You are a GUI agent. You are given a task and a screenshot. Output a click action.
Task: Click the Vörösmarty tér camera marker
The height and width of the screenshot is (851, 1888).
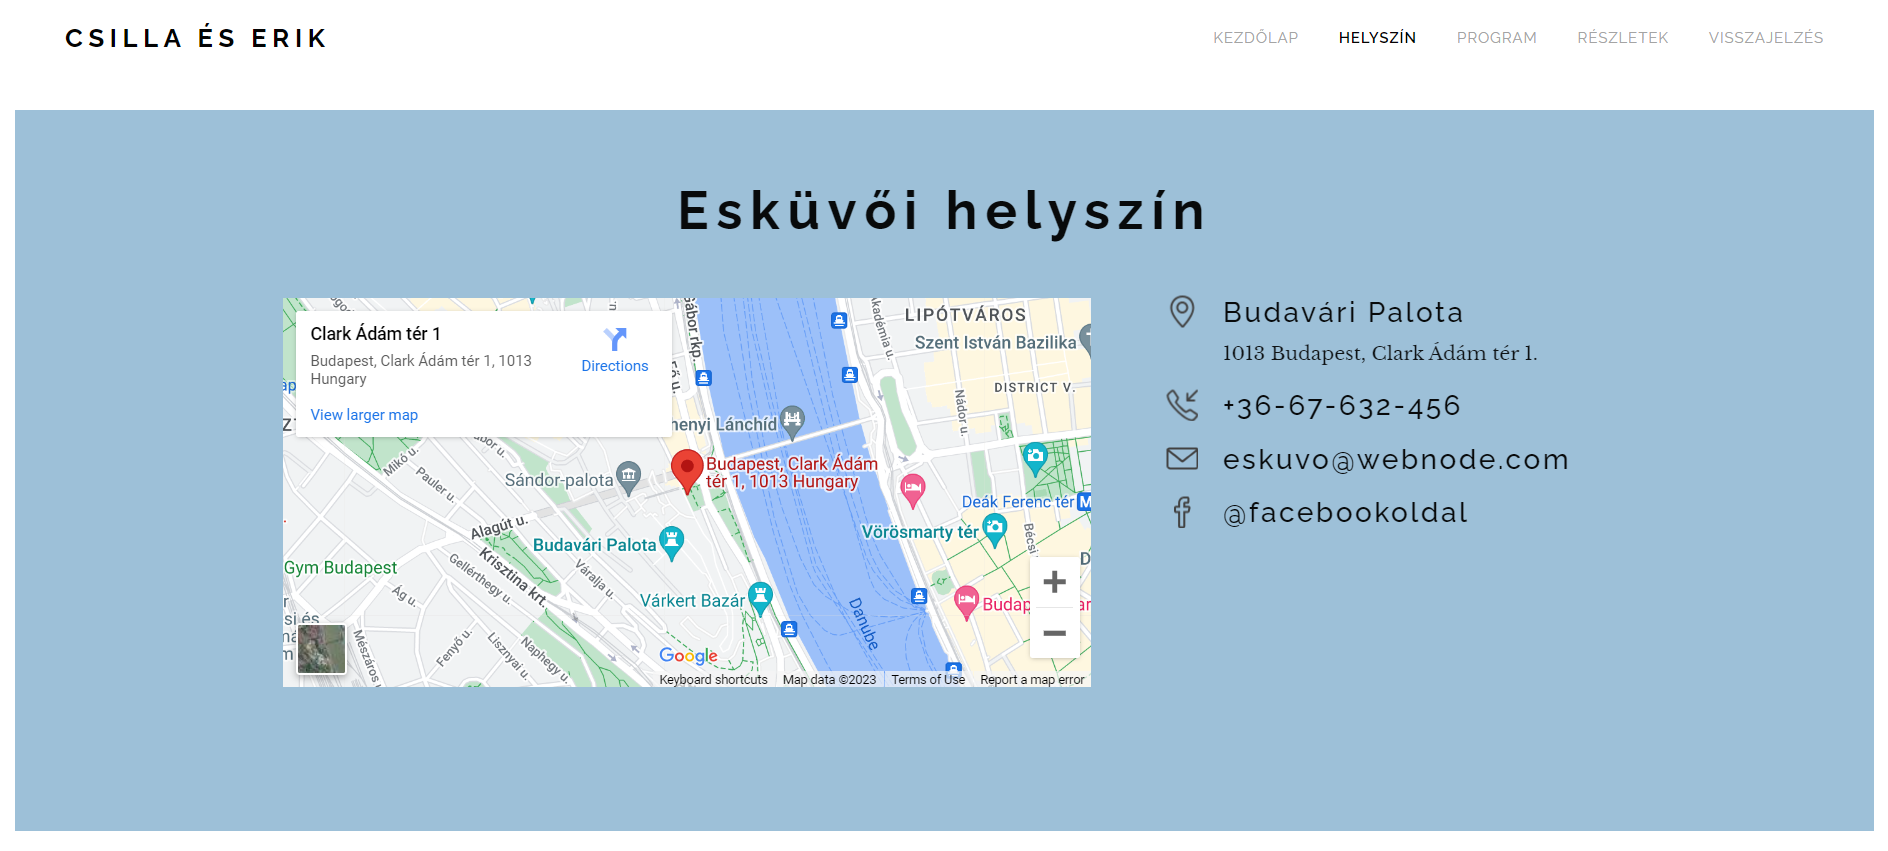coord(994,529)
